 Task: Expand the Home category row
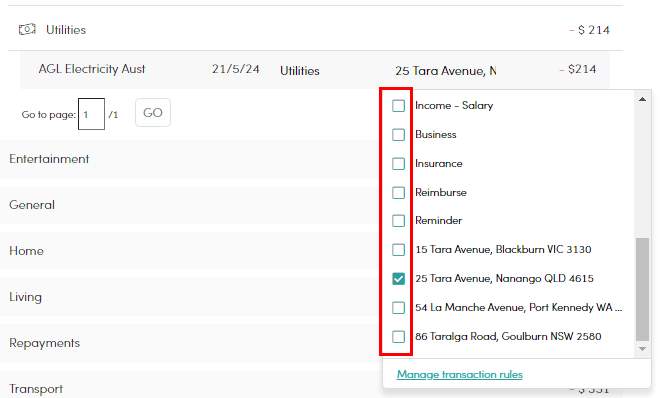(x=190, y=251)
